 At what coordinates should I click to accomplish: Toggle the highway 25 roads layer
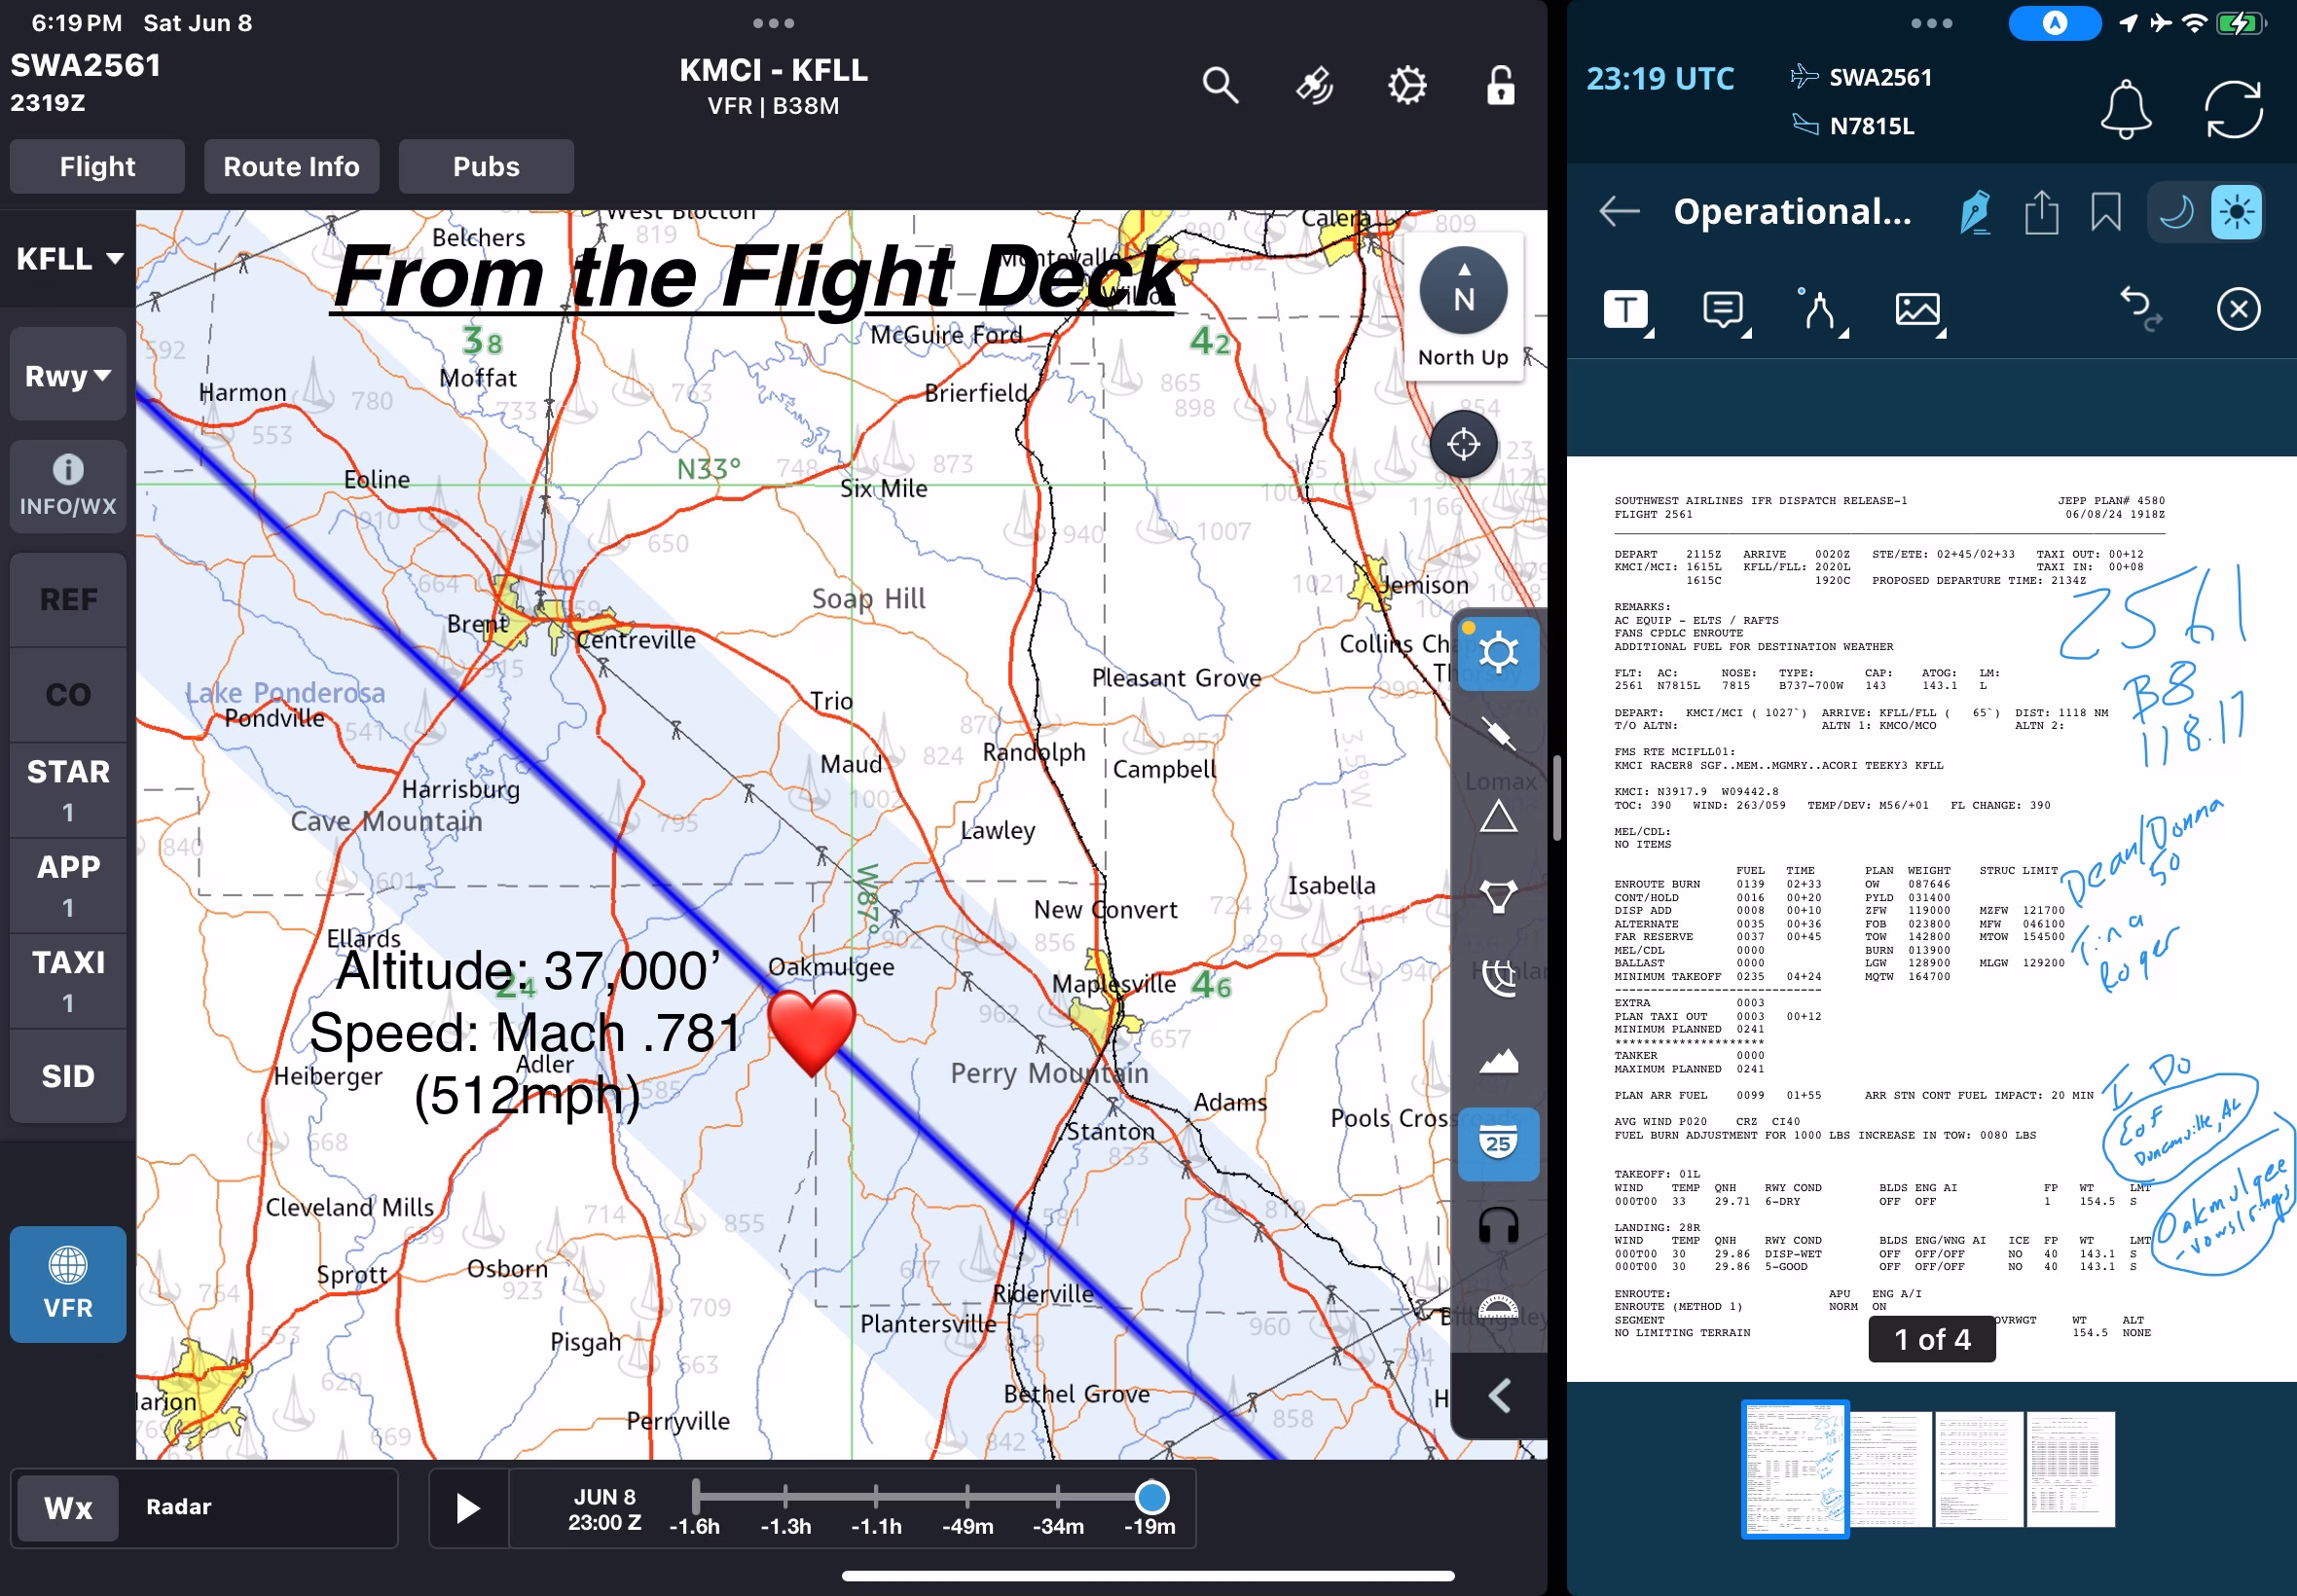(1498, 1144)
